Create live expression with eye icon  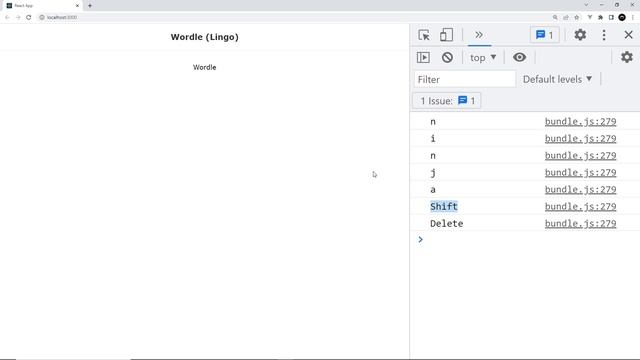[519, 57]
